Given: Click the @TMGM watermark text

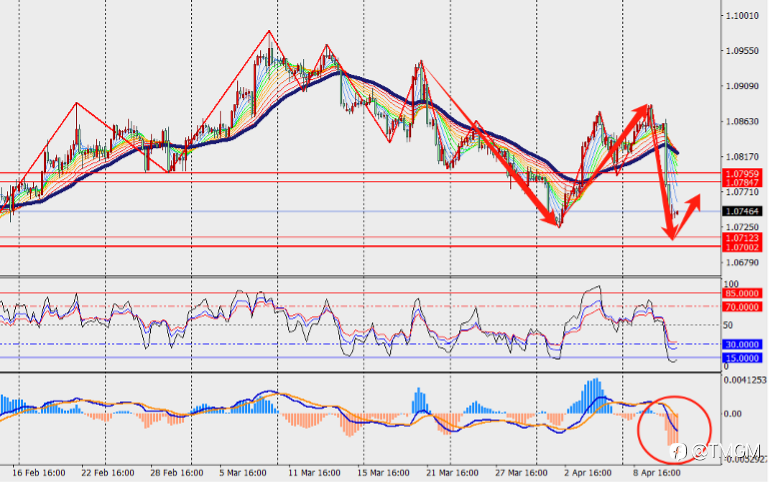Looking at the screenshot, I should [x=727, y=452].
